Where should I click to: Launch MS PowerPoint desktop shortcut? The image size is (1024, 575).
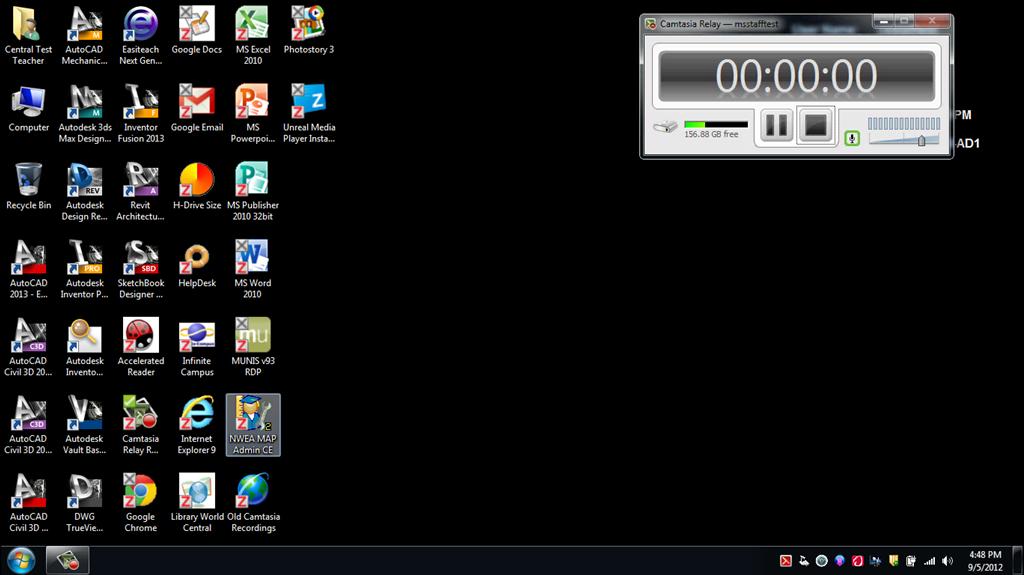click(x=253, y=114)
